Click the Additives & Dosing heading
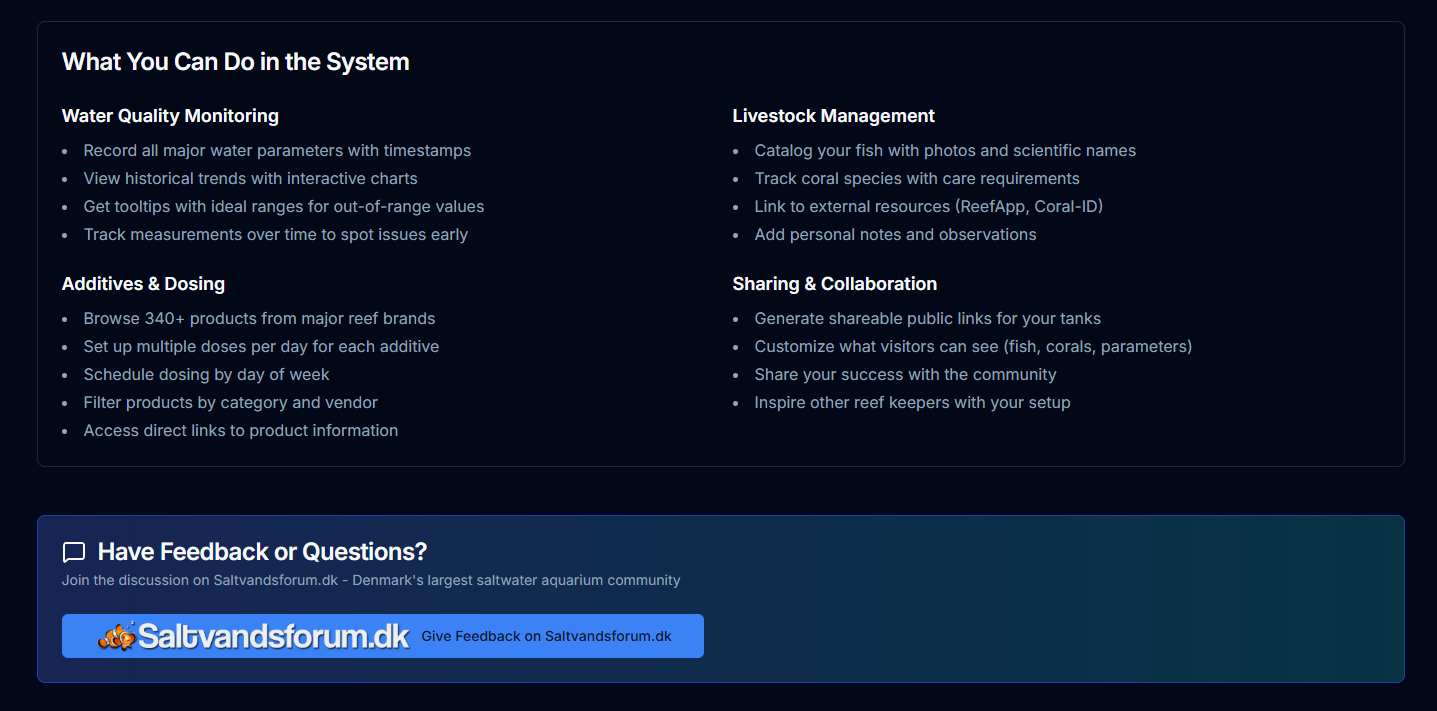This screenshot has width=1437, height=711. 143,284
